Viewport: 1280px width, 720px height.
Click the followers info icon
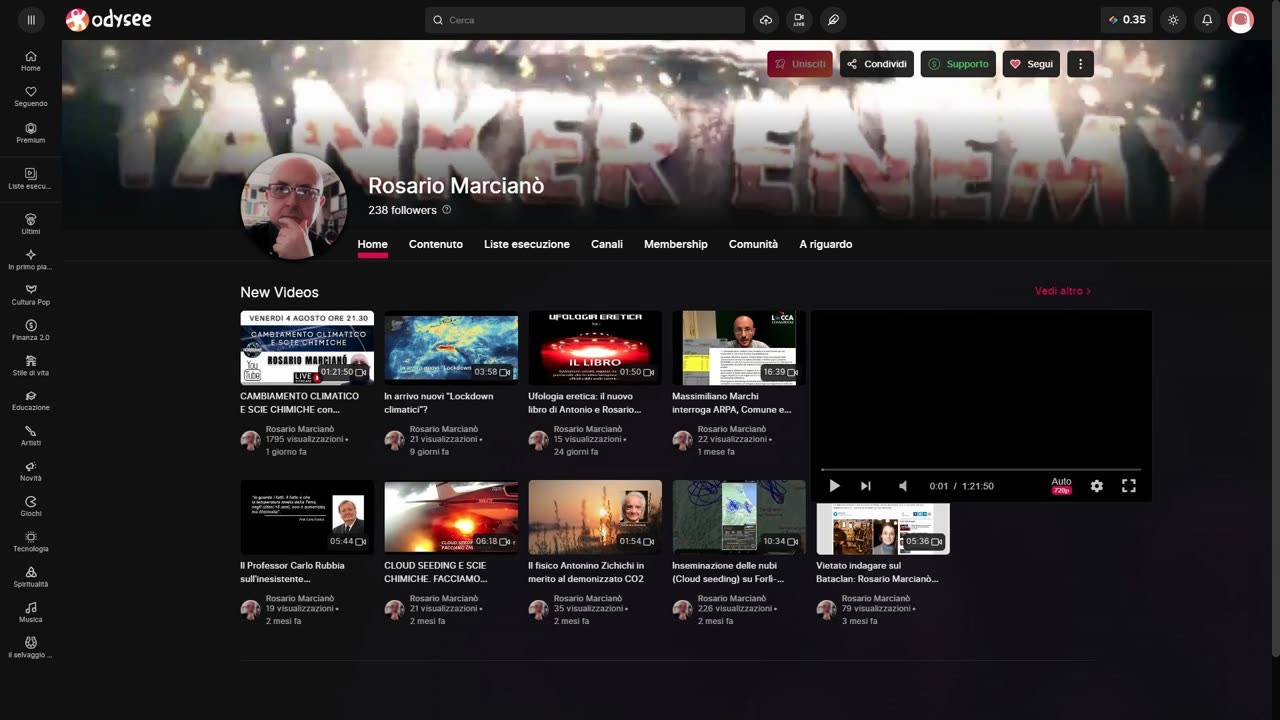pyautogui.click(x=447, y=210)
